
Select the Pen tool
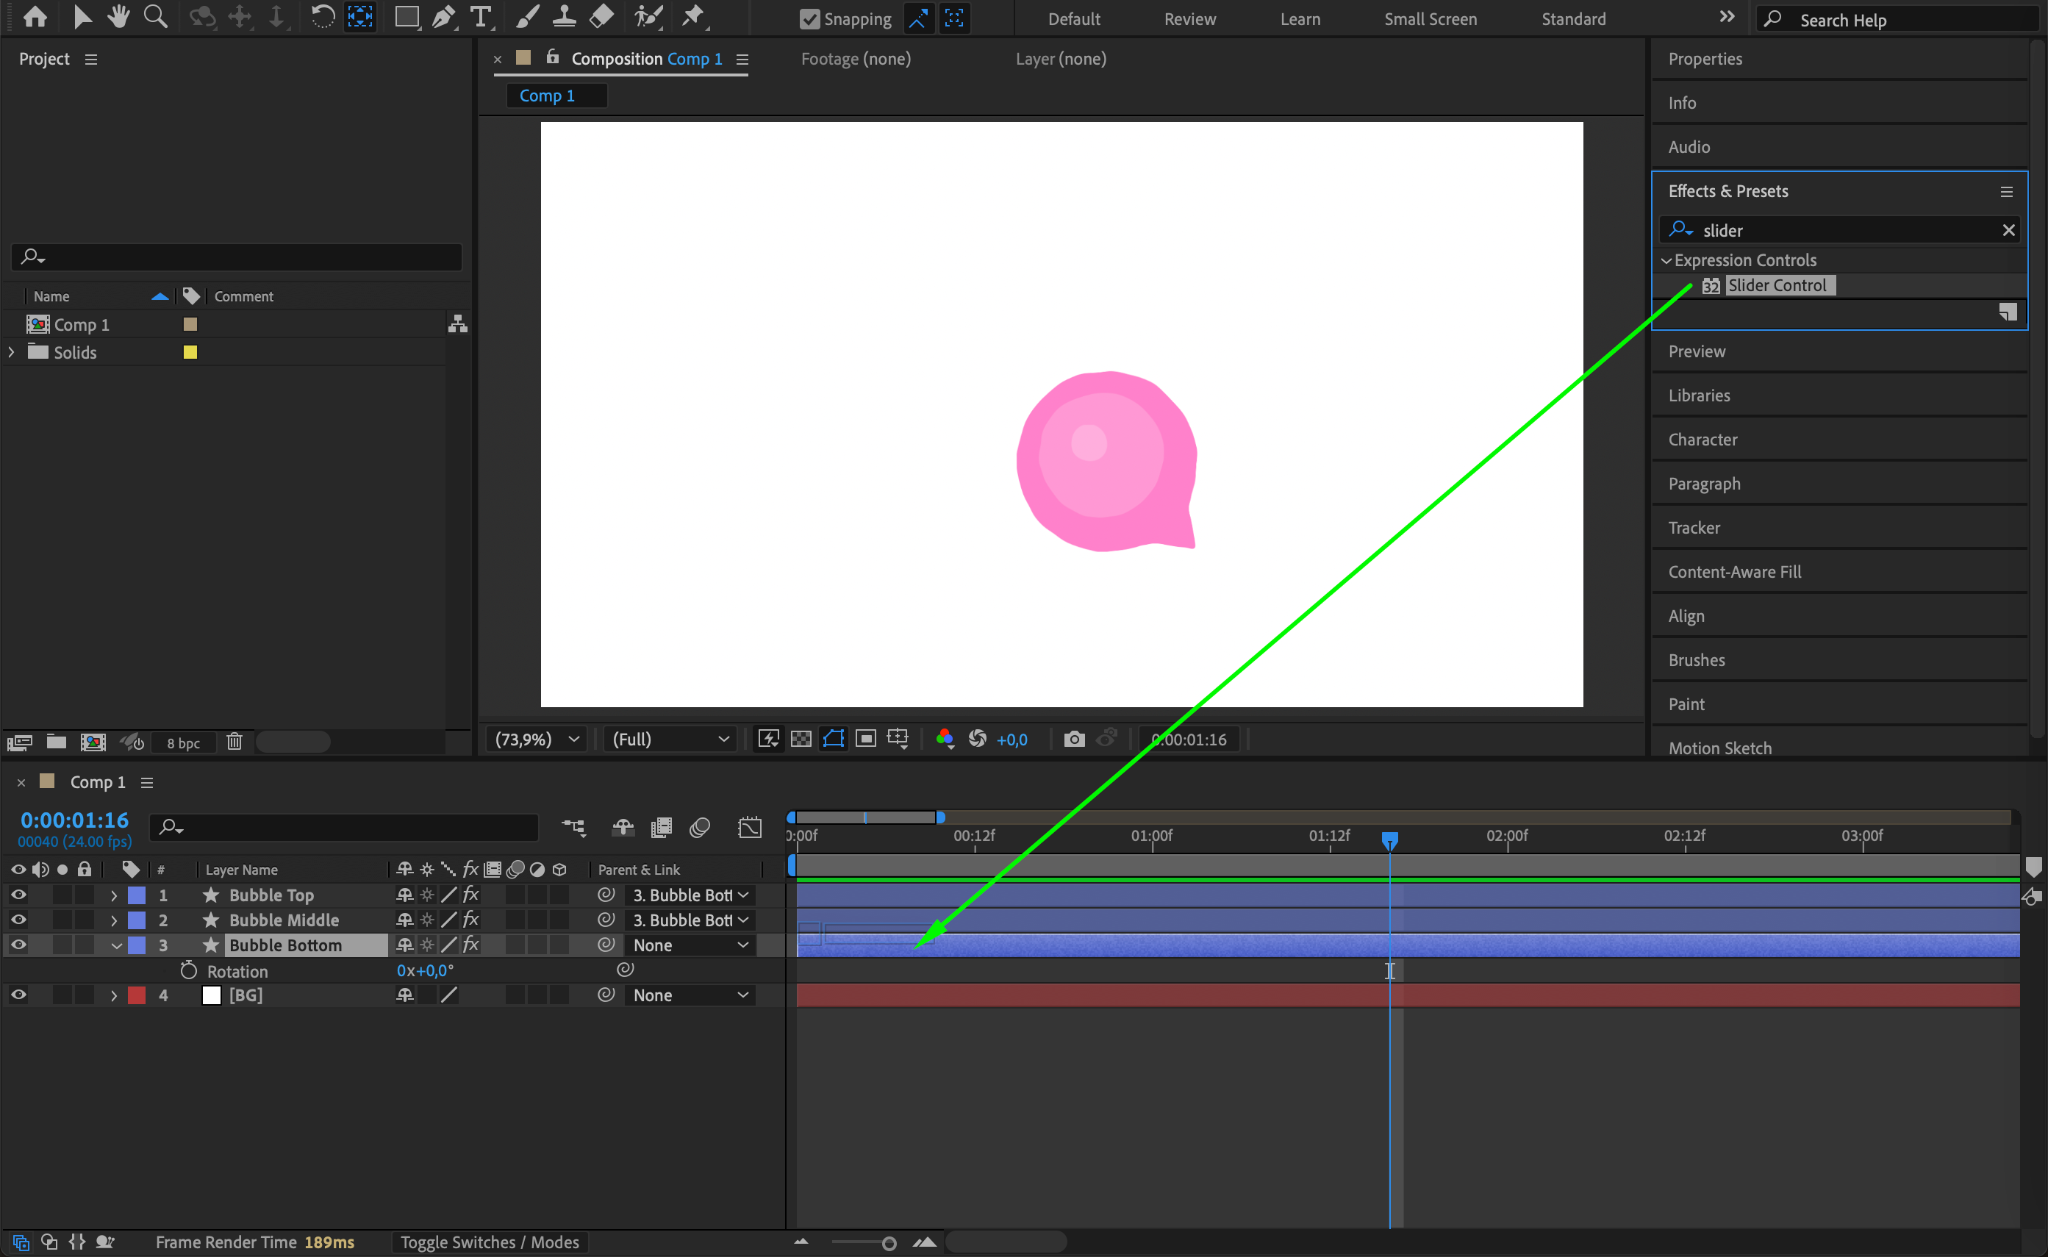click(x=443, y=17)
